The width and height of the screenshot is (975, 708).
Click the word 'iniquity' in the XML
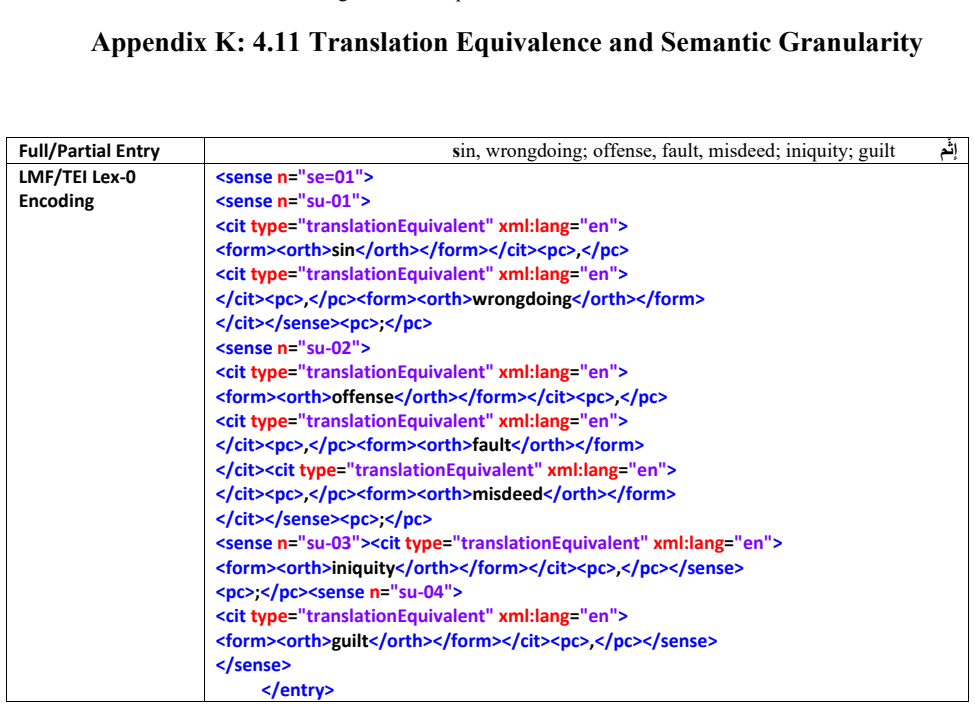coord(363,568)
